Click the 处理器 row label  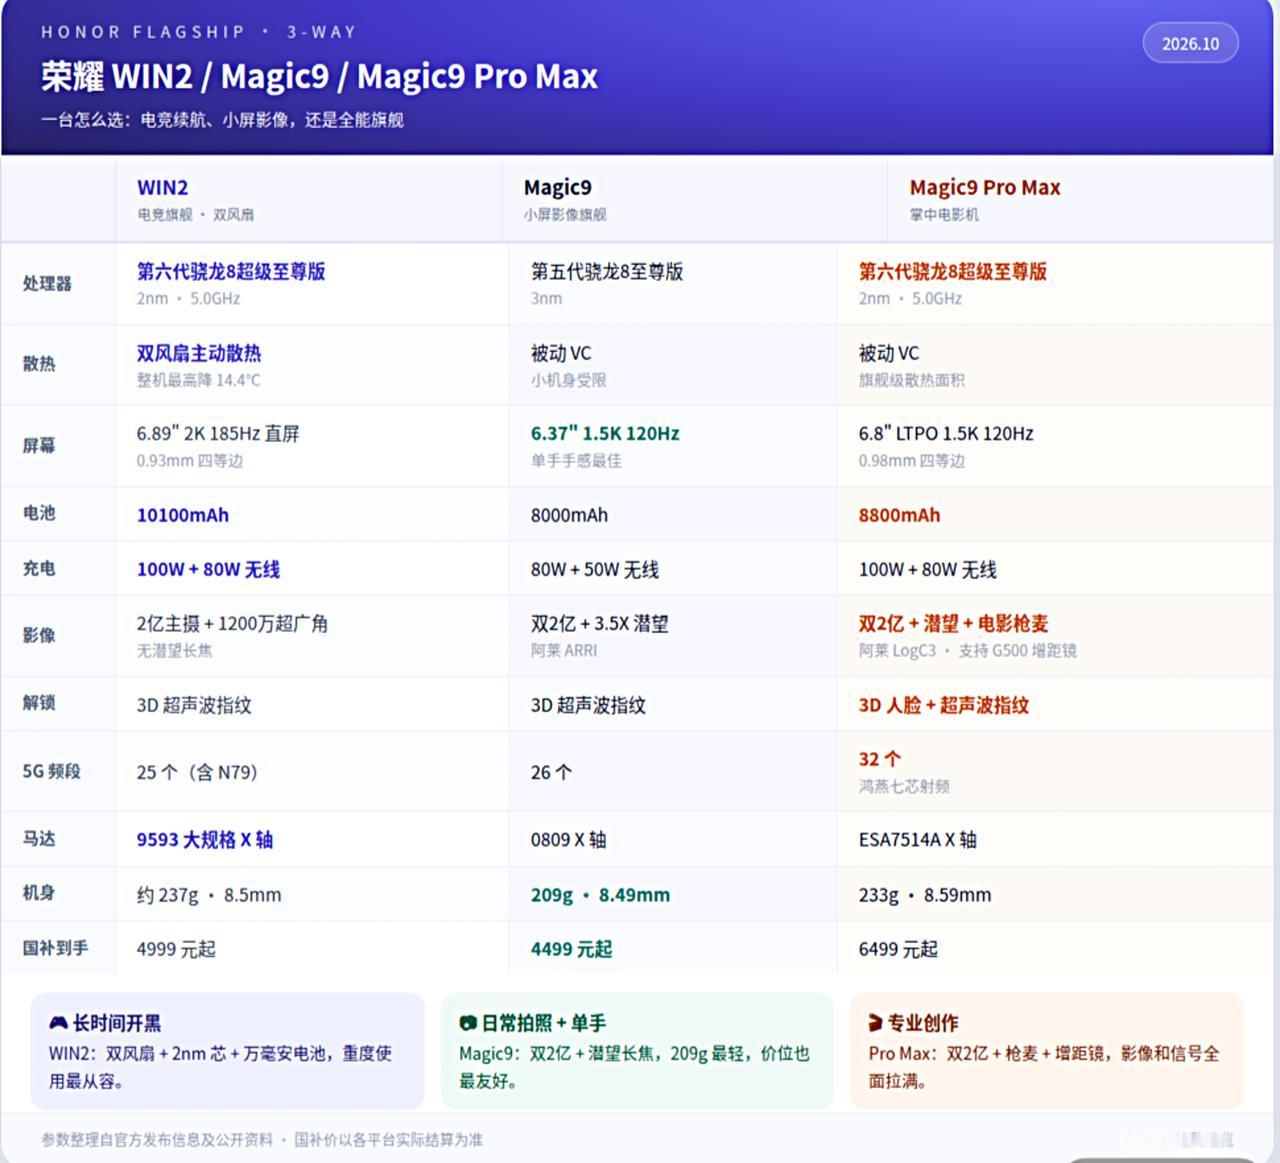tap(47, 284)
